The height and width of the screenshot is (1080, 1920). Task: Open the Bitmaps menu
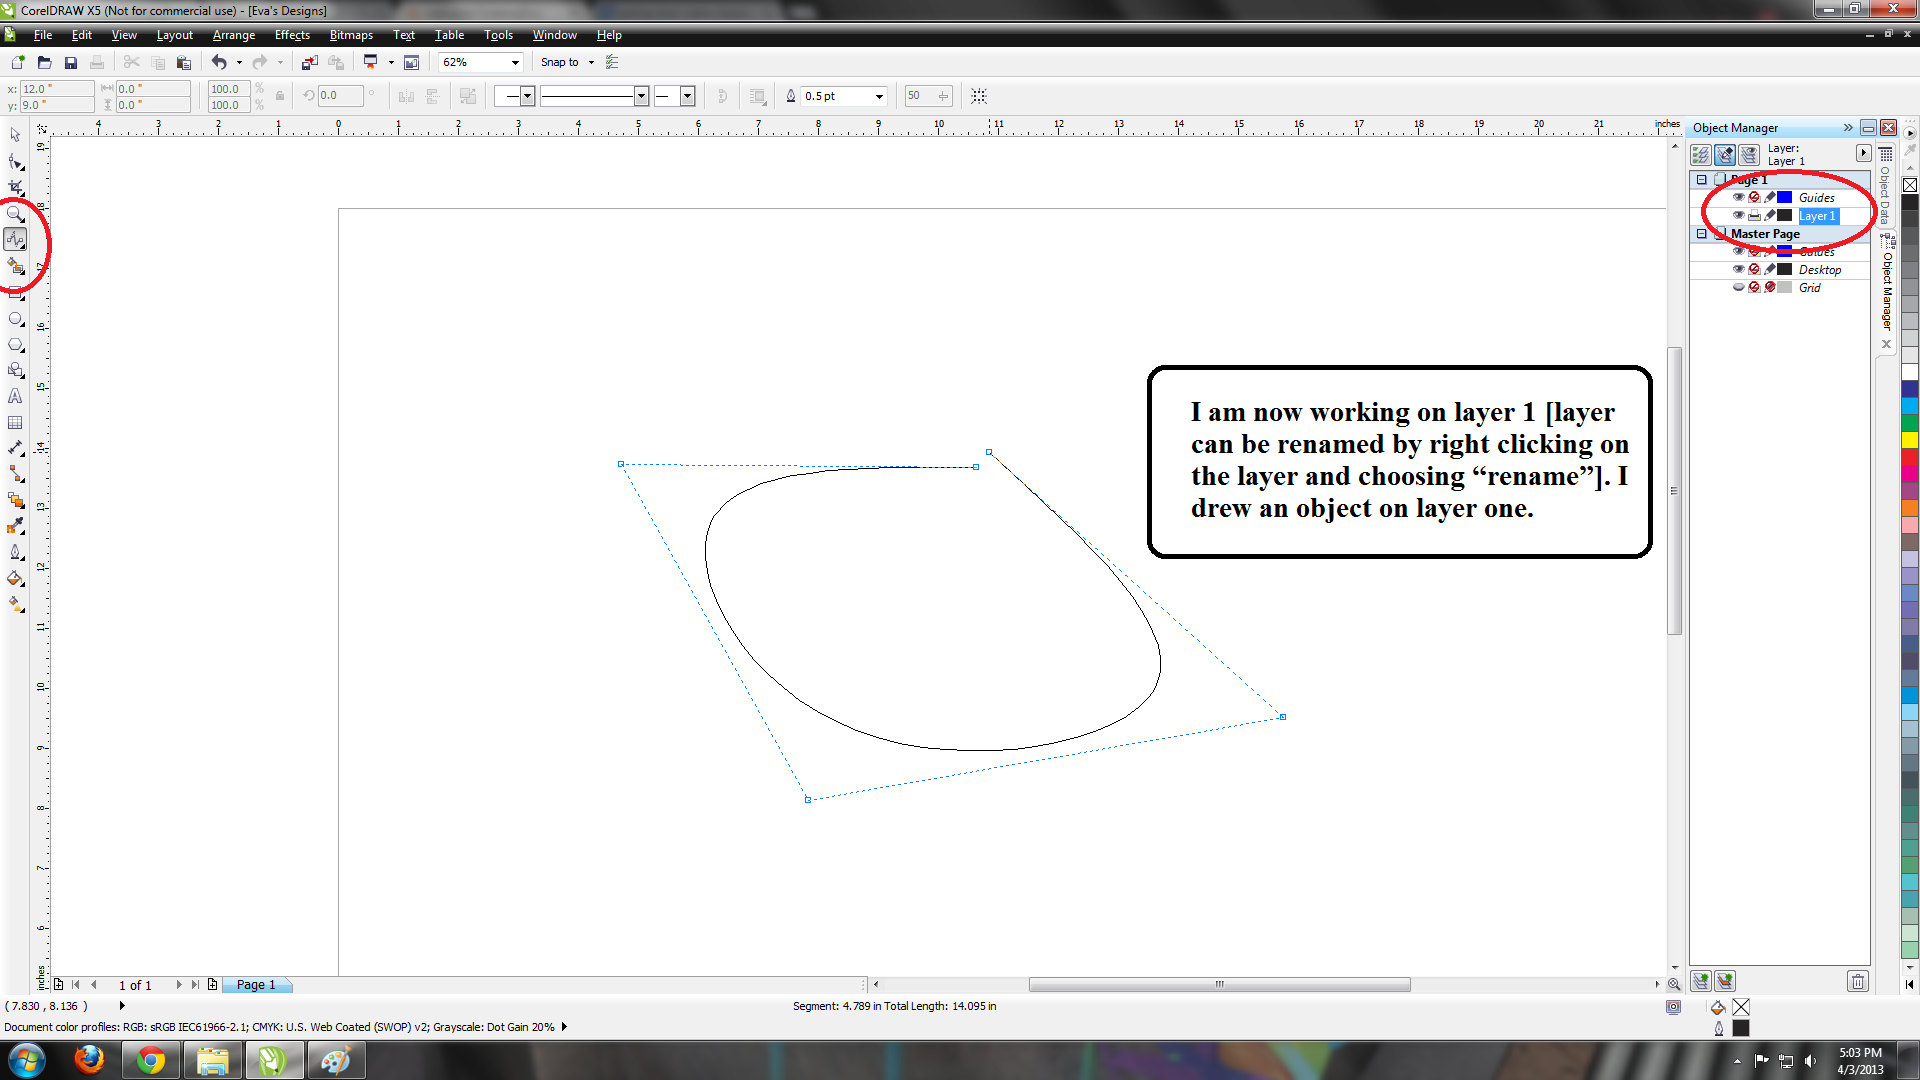(351, 35)
